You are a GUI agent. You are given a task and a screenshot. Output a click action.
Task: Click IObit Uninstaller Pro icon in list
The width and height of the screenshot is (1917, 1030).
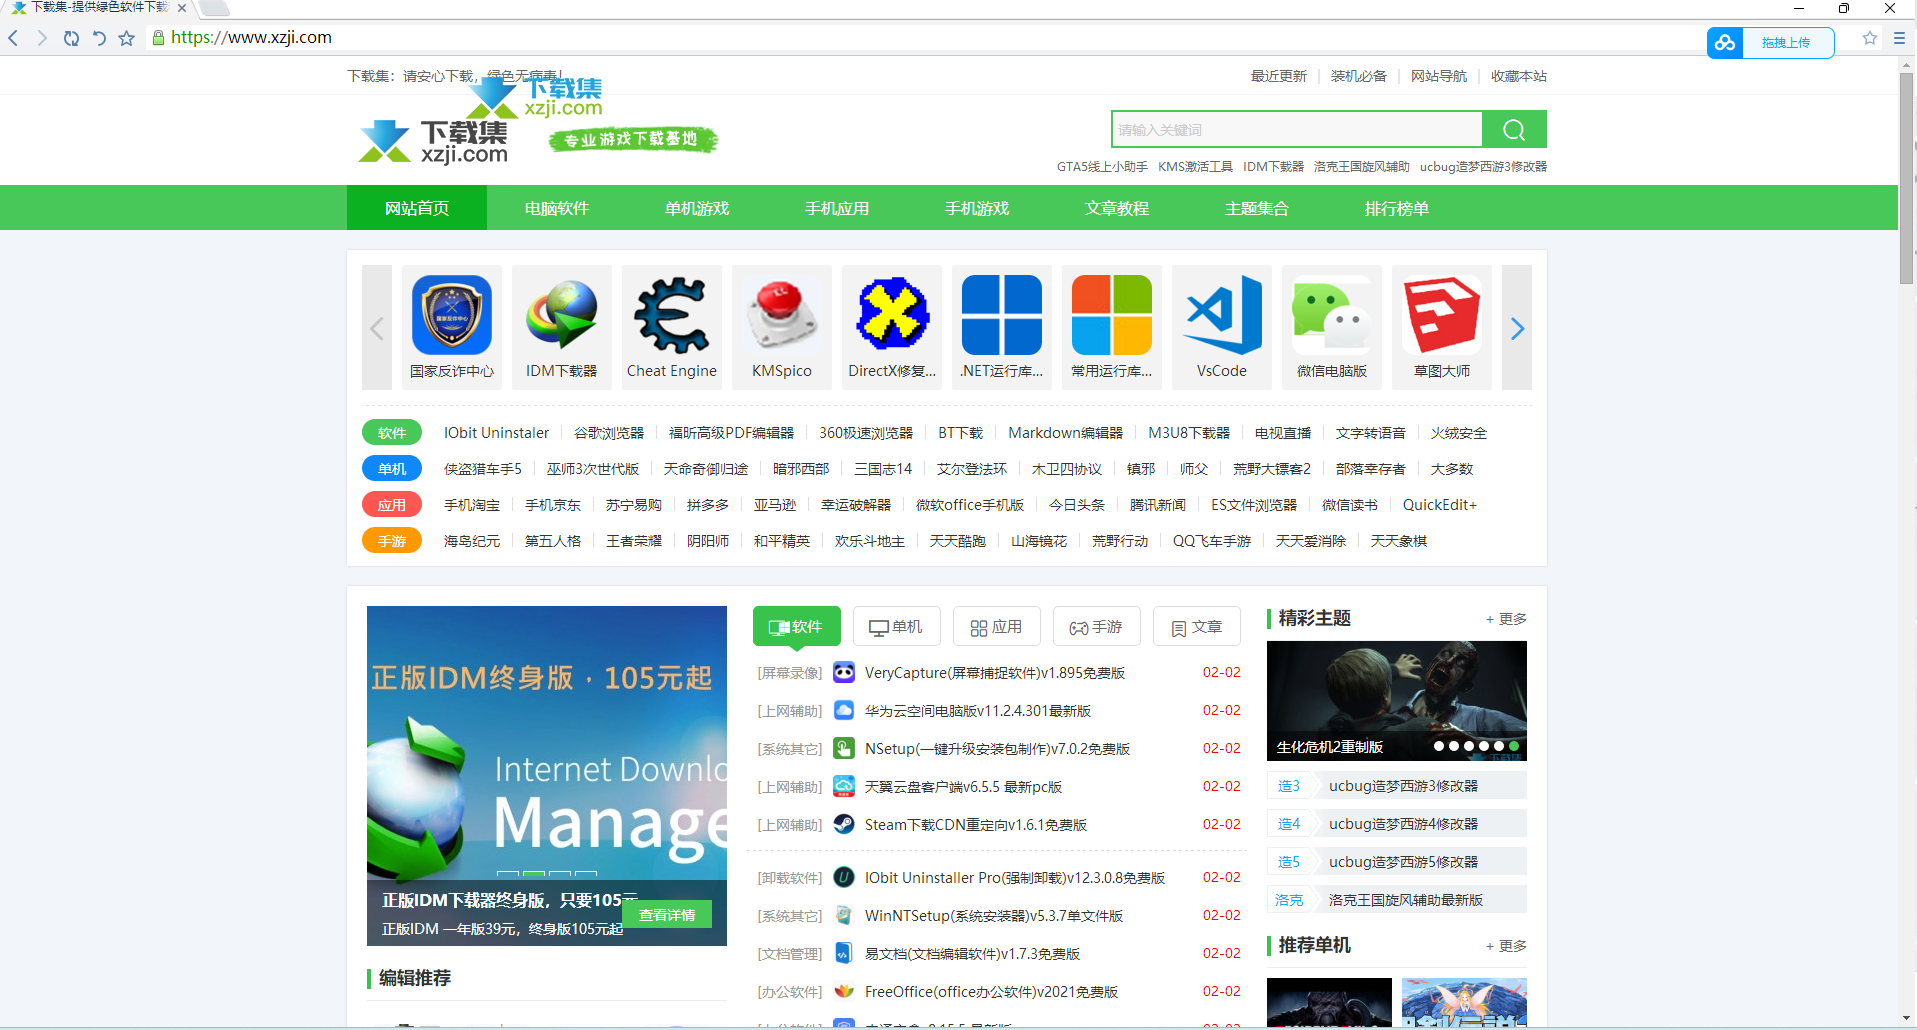(x=844, y=878)
